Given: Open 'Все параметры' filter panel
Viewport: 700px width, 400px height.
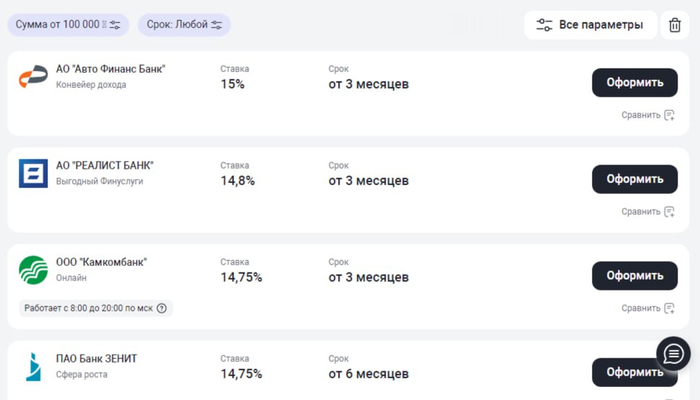Looking at the screenshot, I should pyautogui.click(x=590, y=25).
